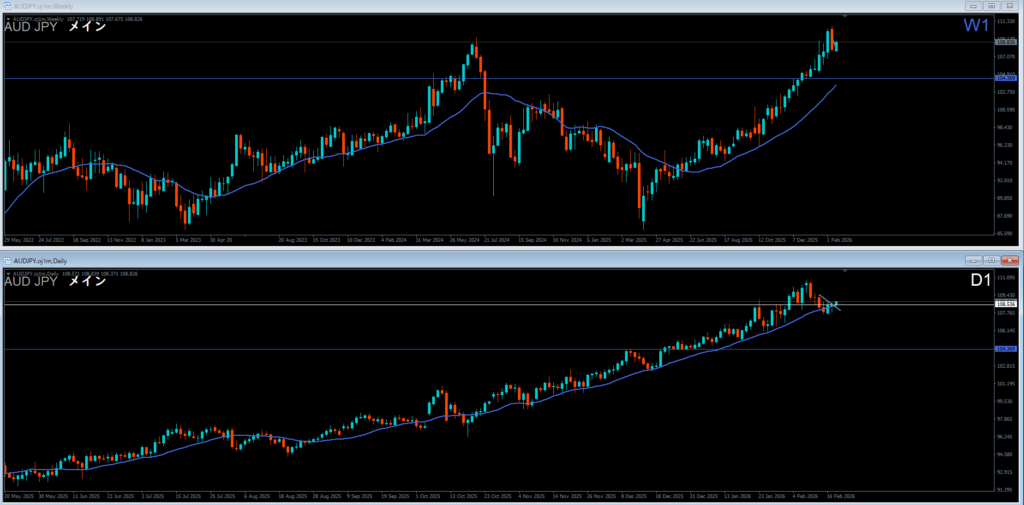The height and width of the screenshot is (505, 1024).
Task: Expand one-click trading arrow on weekly chart
Action: 7,18
